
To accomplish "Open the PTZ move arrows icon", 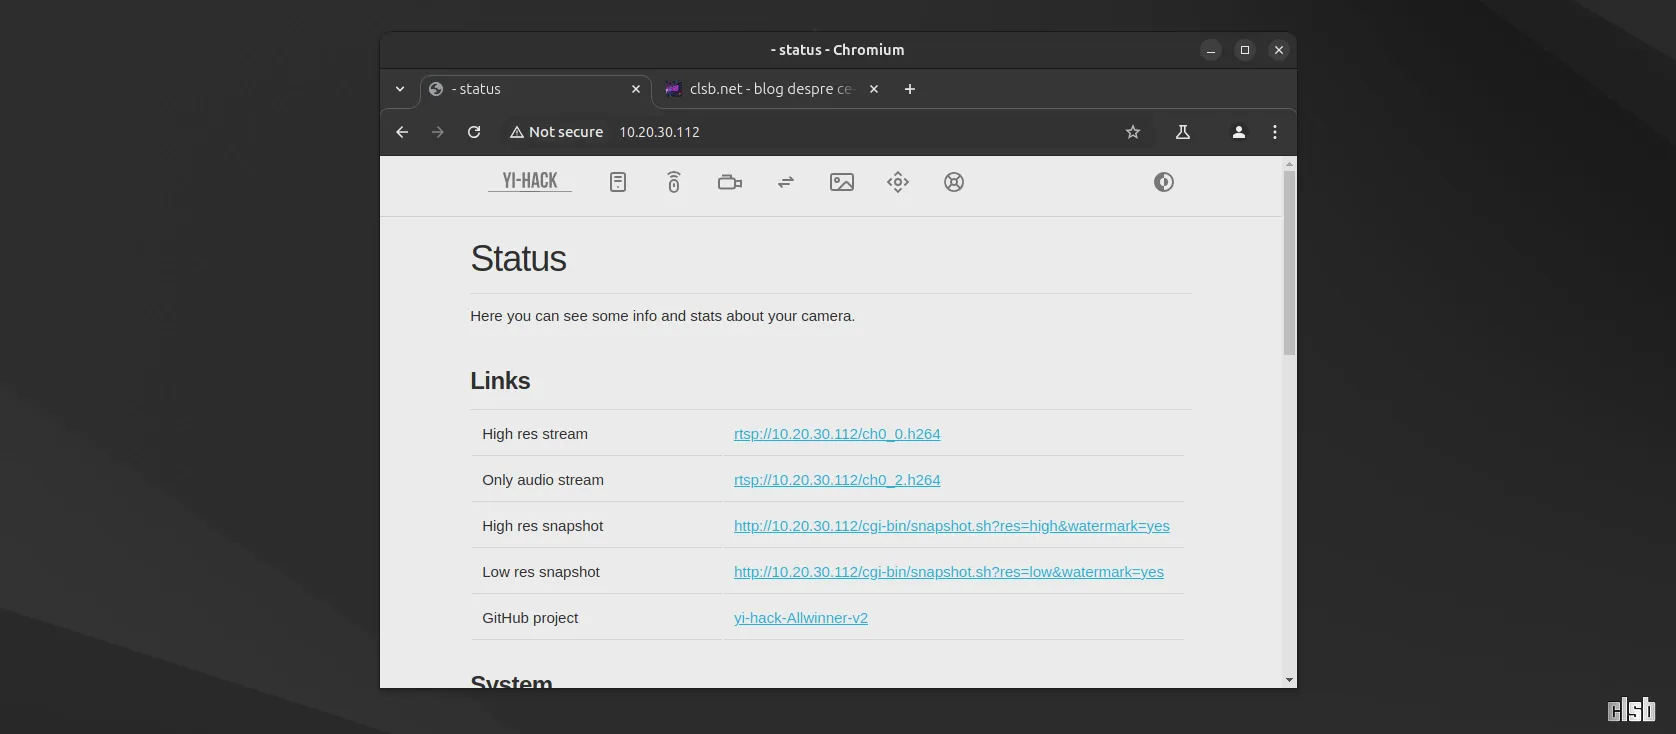I will 898,182.
